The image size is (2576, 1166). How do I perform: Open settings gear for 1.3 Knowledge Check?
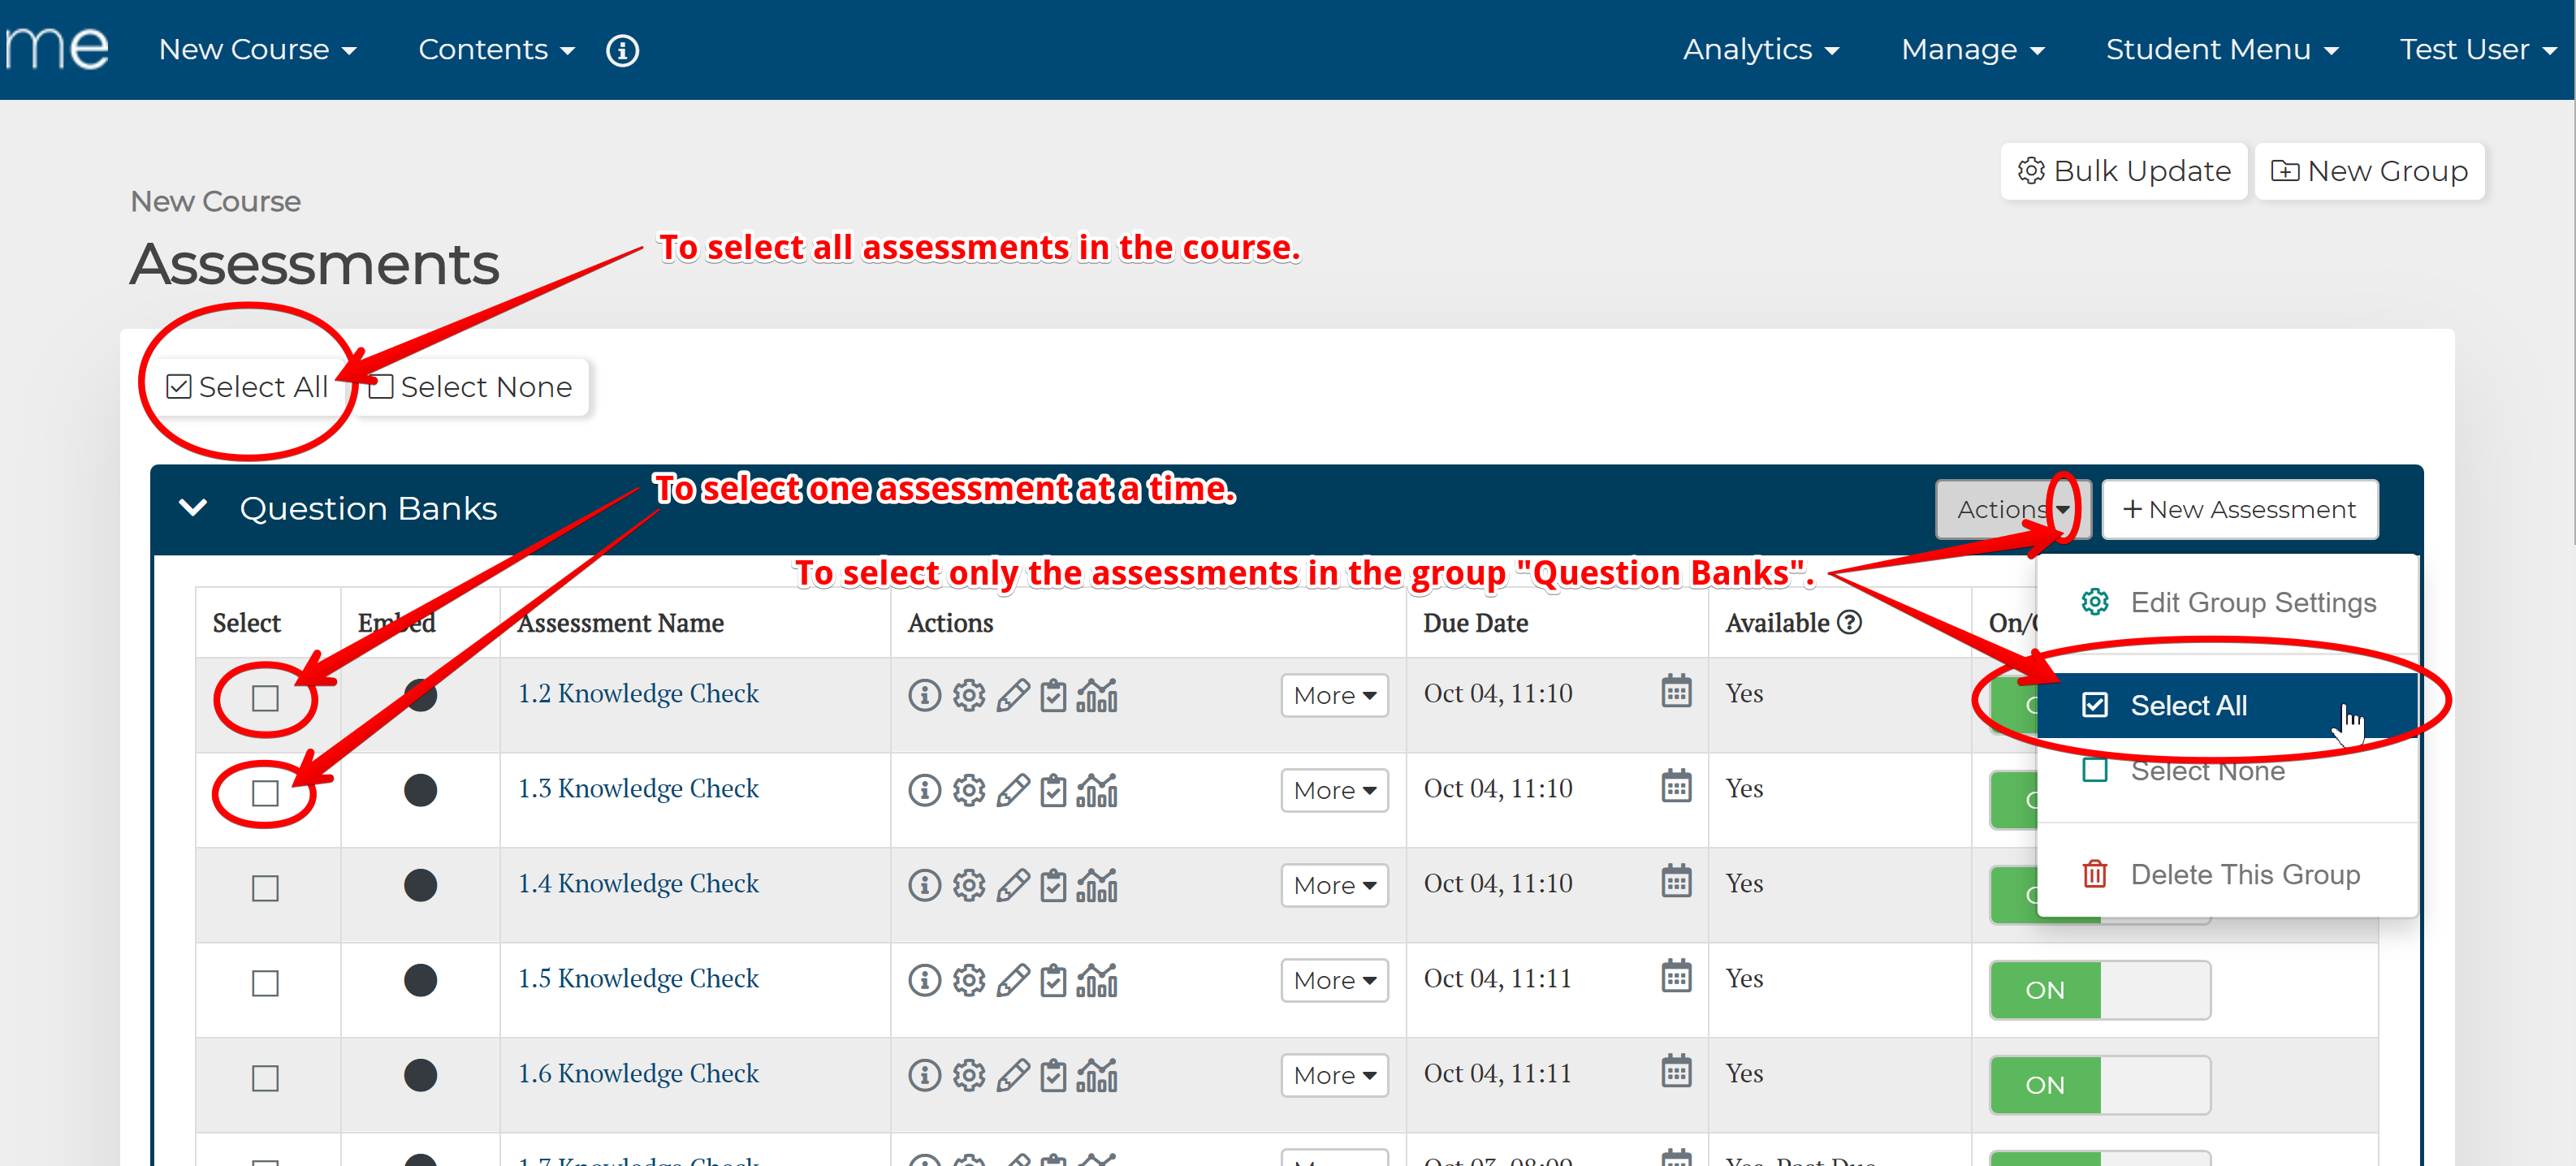click(x=968, y=790)
